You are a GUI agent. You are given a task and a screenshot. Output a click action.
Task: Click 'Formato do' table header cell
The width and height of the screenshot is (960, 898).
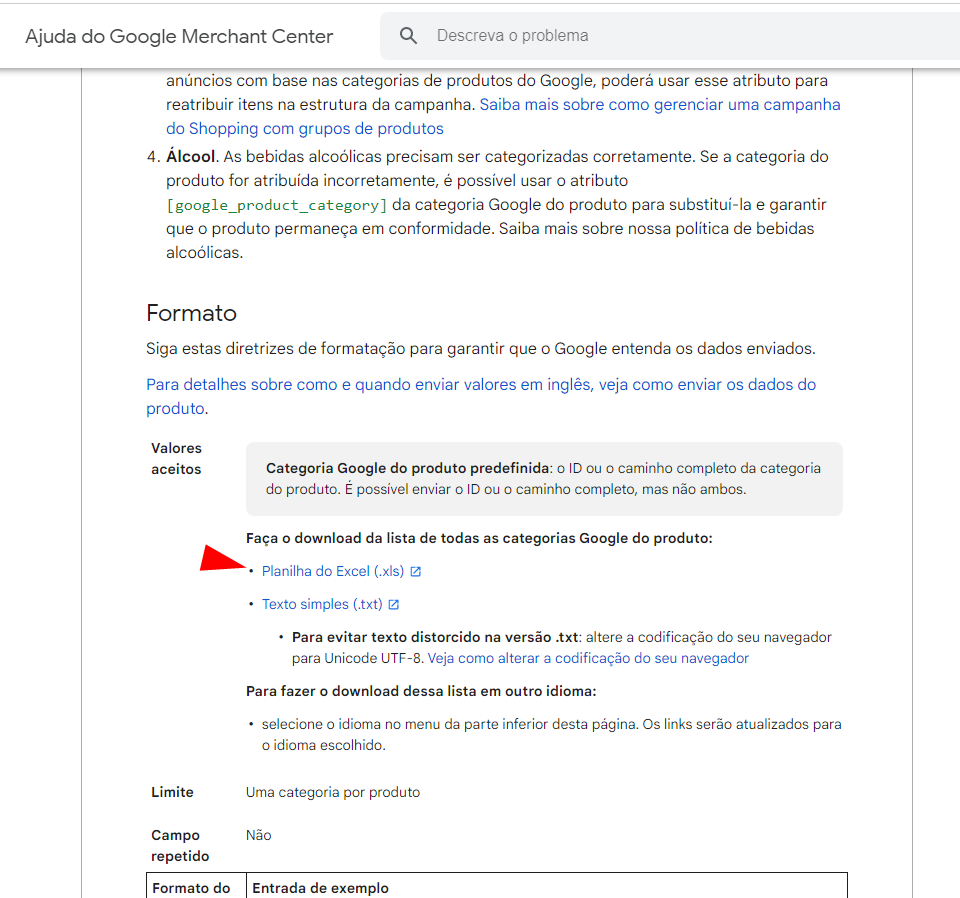click(x=191, y=888)
